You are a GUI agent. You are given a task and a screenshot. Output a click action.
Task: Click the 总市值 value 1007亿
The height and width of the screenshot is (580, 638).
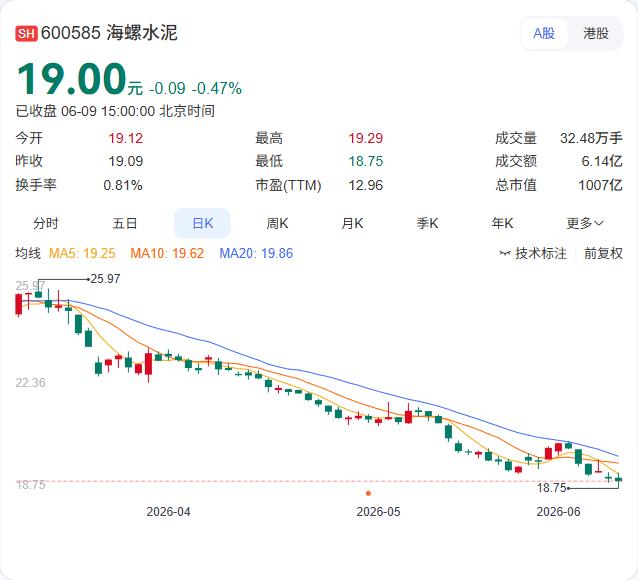click(x=601, y=186)
